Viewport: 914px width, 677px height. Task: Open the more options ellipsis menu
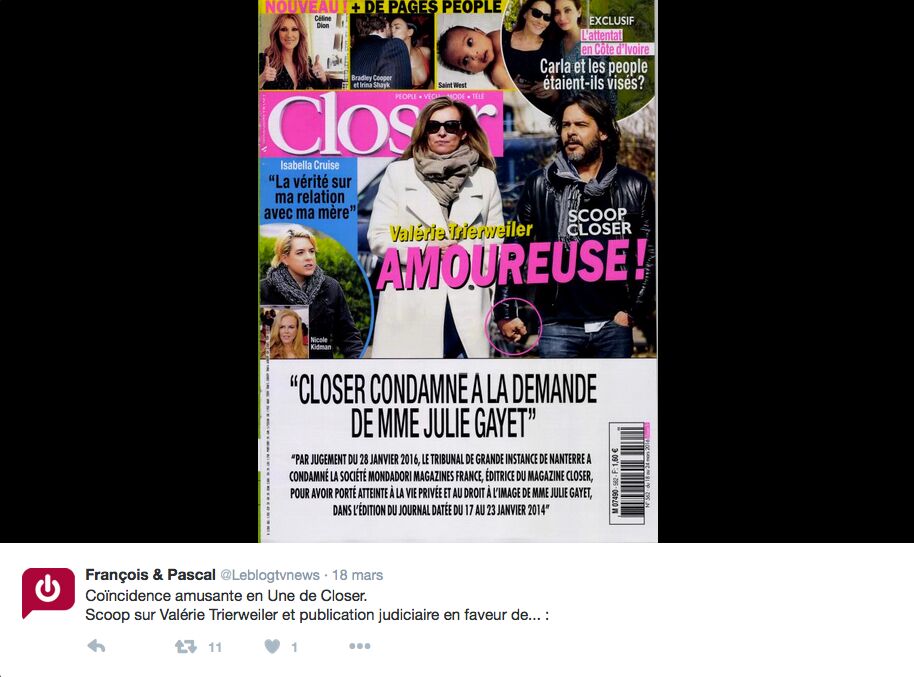pyautogui.click(x=360, y=646)
